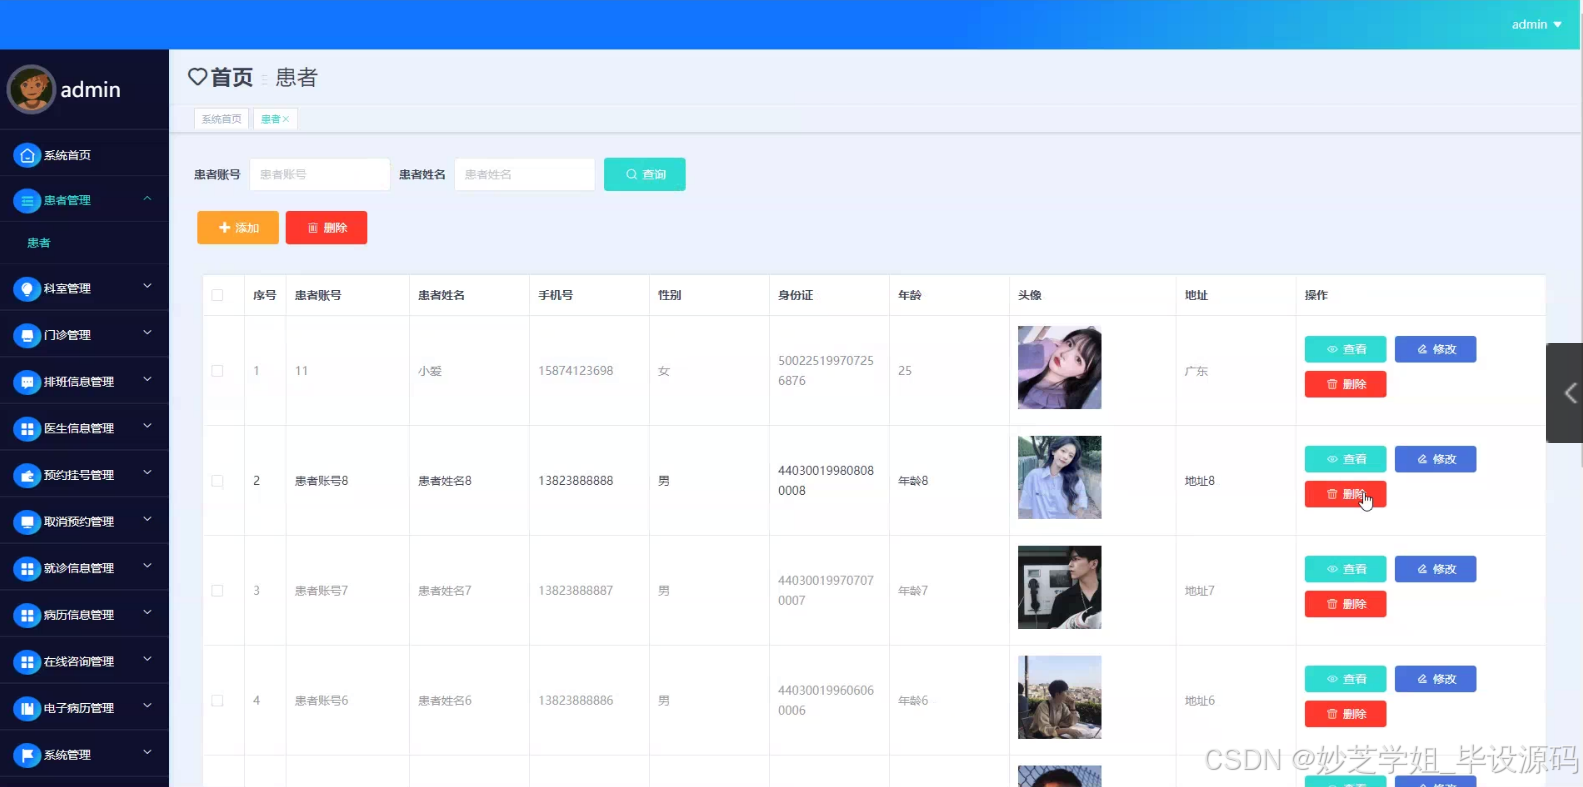1583x787 pixels.
Task: Close the 患者 tab with its x
Action: (x=286, y=119)
